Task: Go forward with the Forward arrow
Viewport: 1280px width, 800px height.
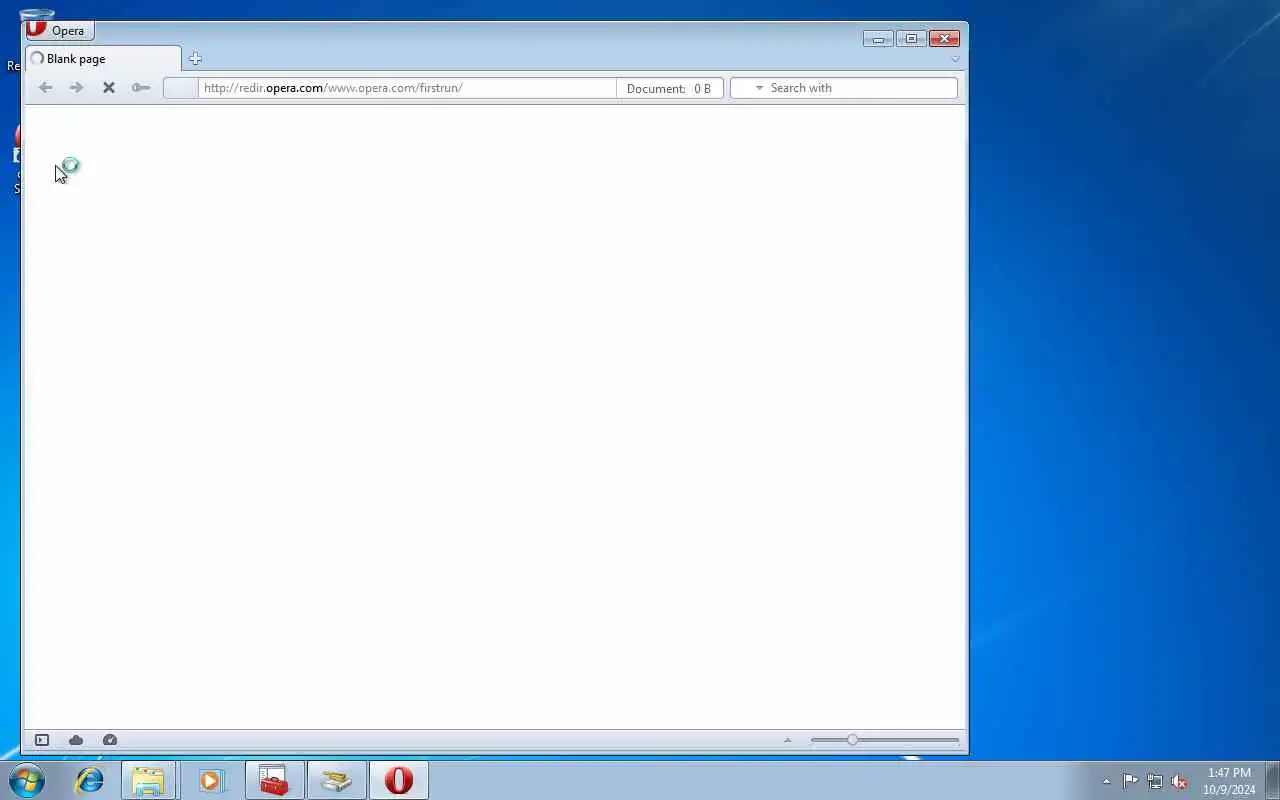Action: tap(77, 88)
